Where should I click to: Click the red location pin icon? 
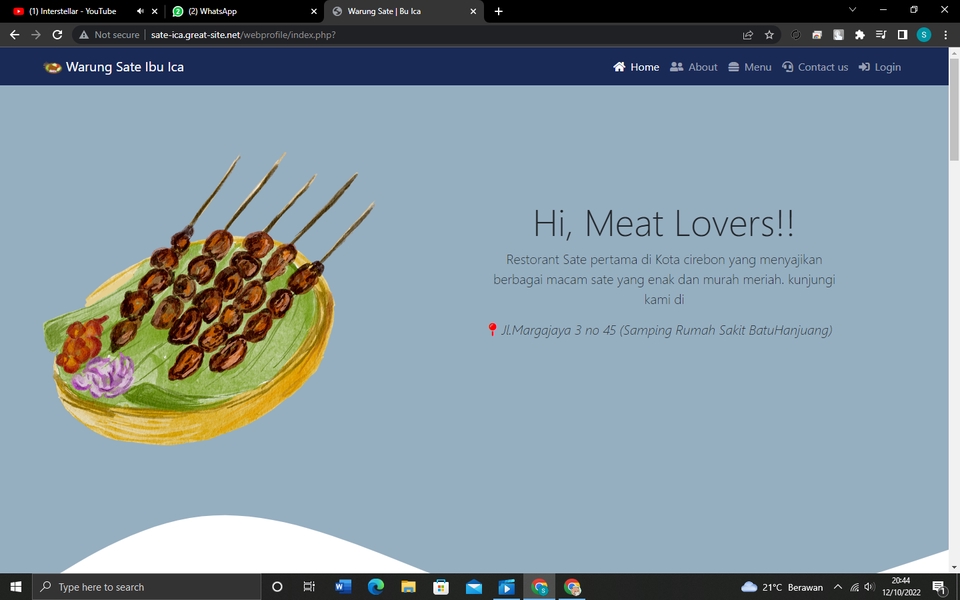[x=492, y=329]
